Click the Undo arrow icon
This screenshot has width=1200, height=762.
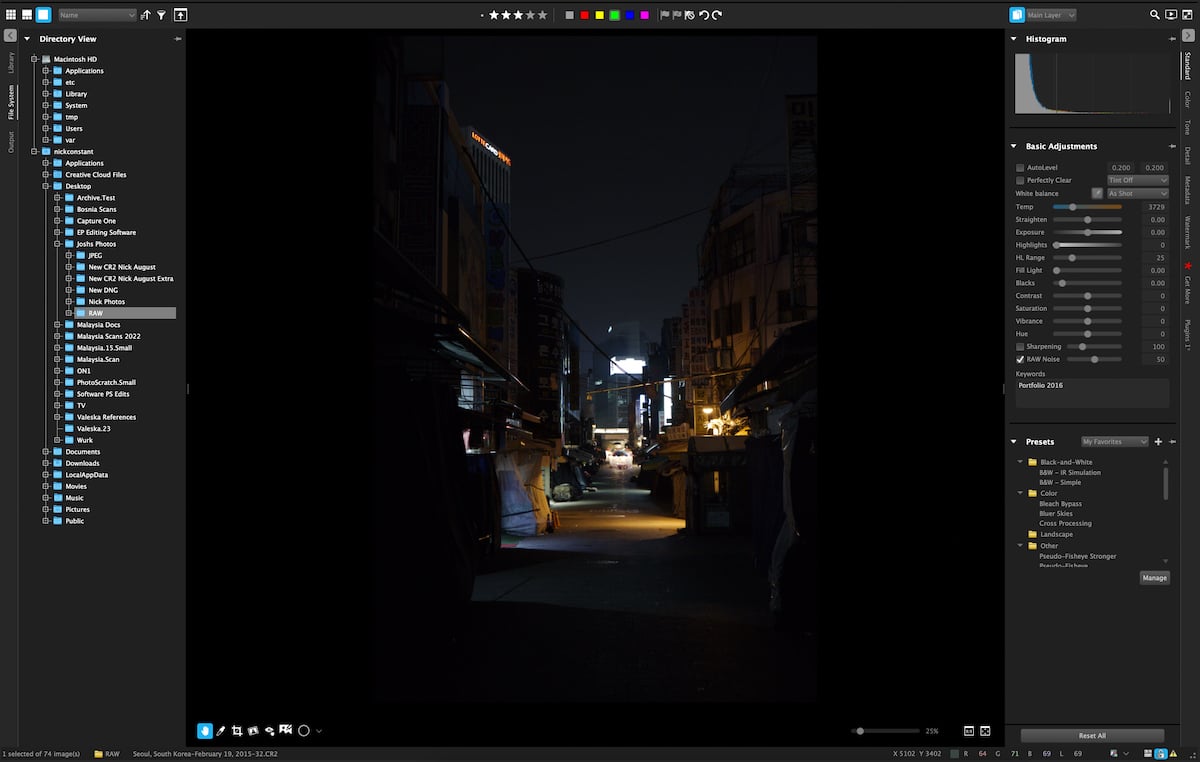pos(706,15)
